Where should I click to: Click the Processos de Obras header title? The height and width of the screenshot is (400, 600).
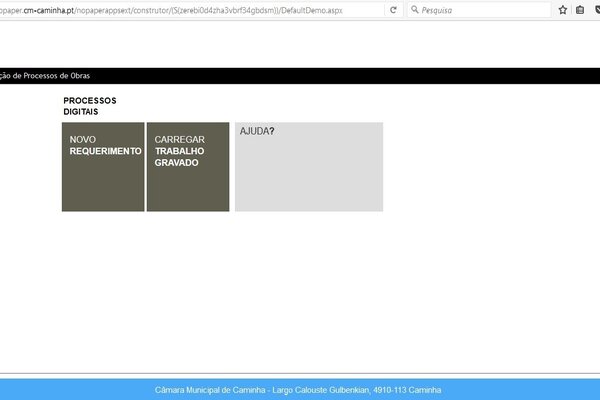[45, 75]
